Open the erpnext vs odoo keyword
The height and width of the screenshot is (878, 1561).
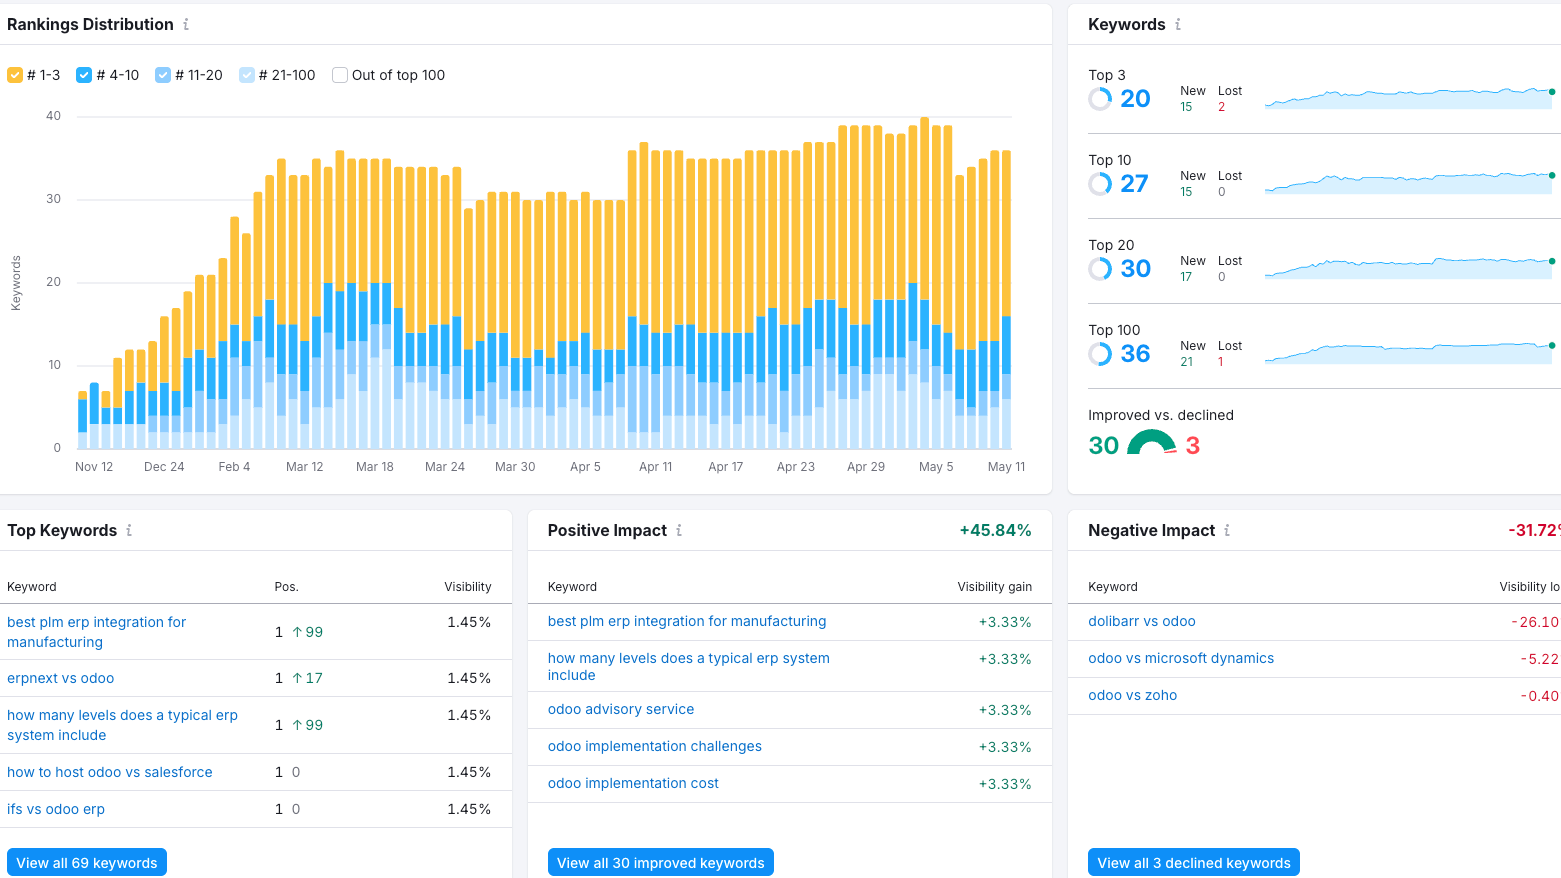coord(61,678)
